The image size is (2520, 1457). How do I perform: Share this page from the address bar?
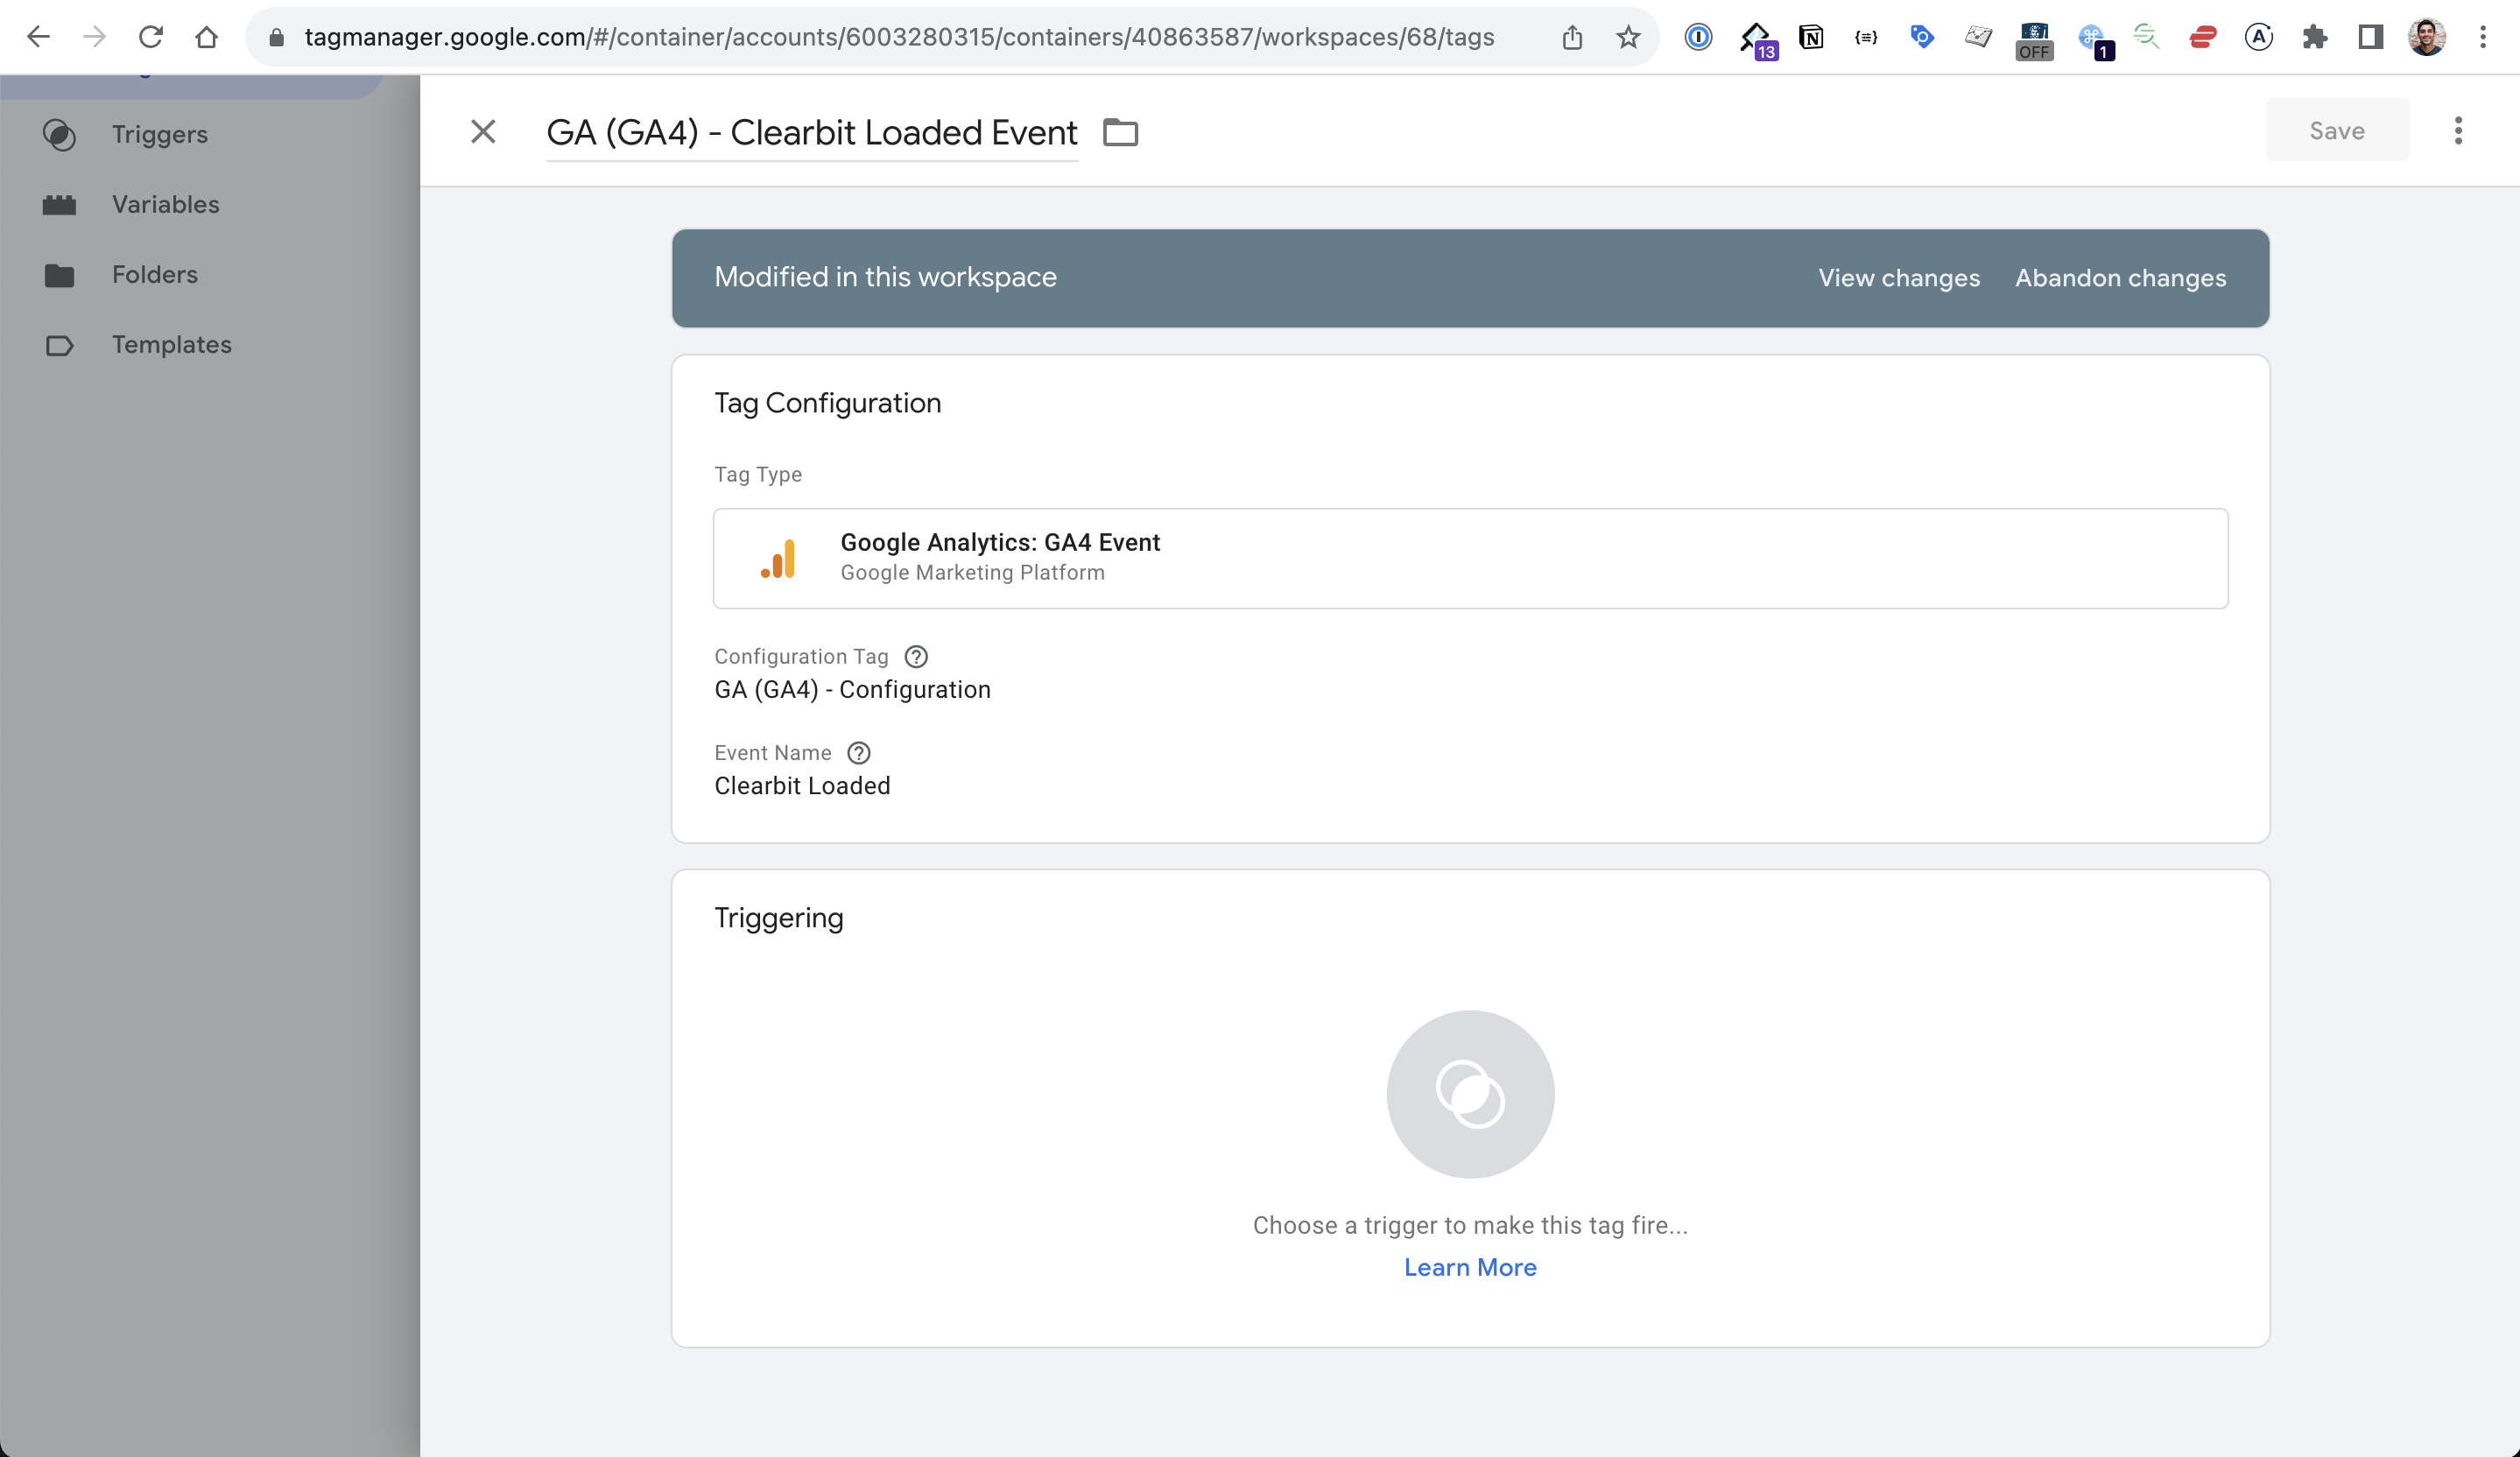pos(1572,37)
